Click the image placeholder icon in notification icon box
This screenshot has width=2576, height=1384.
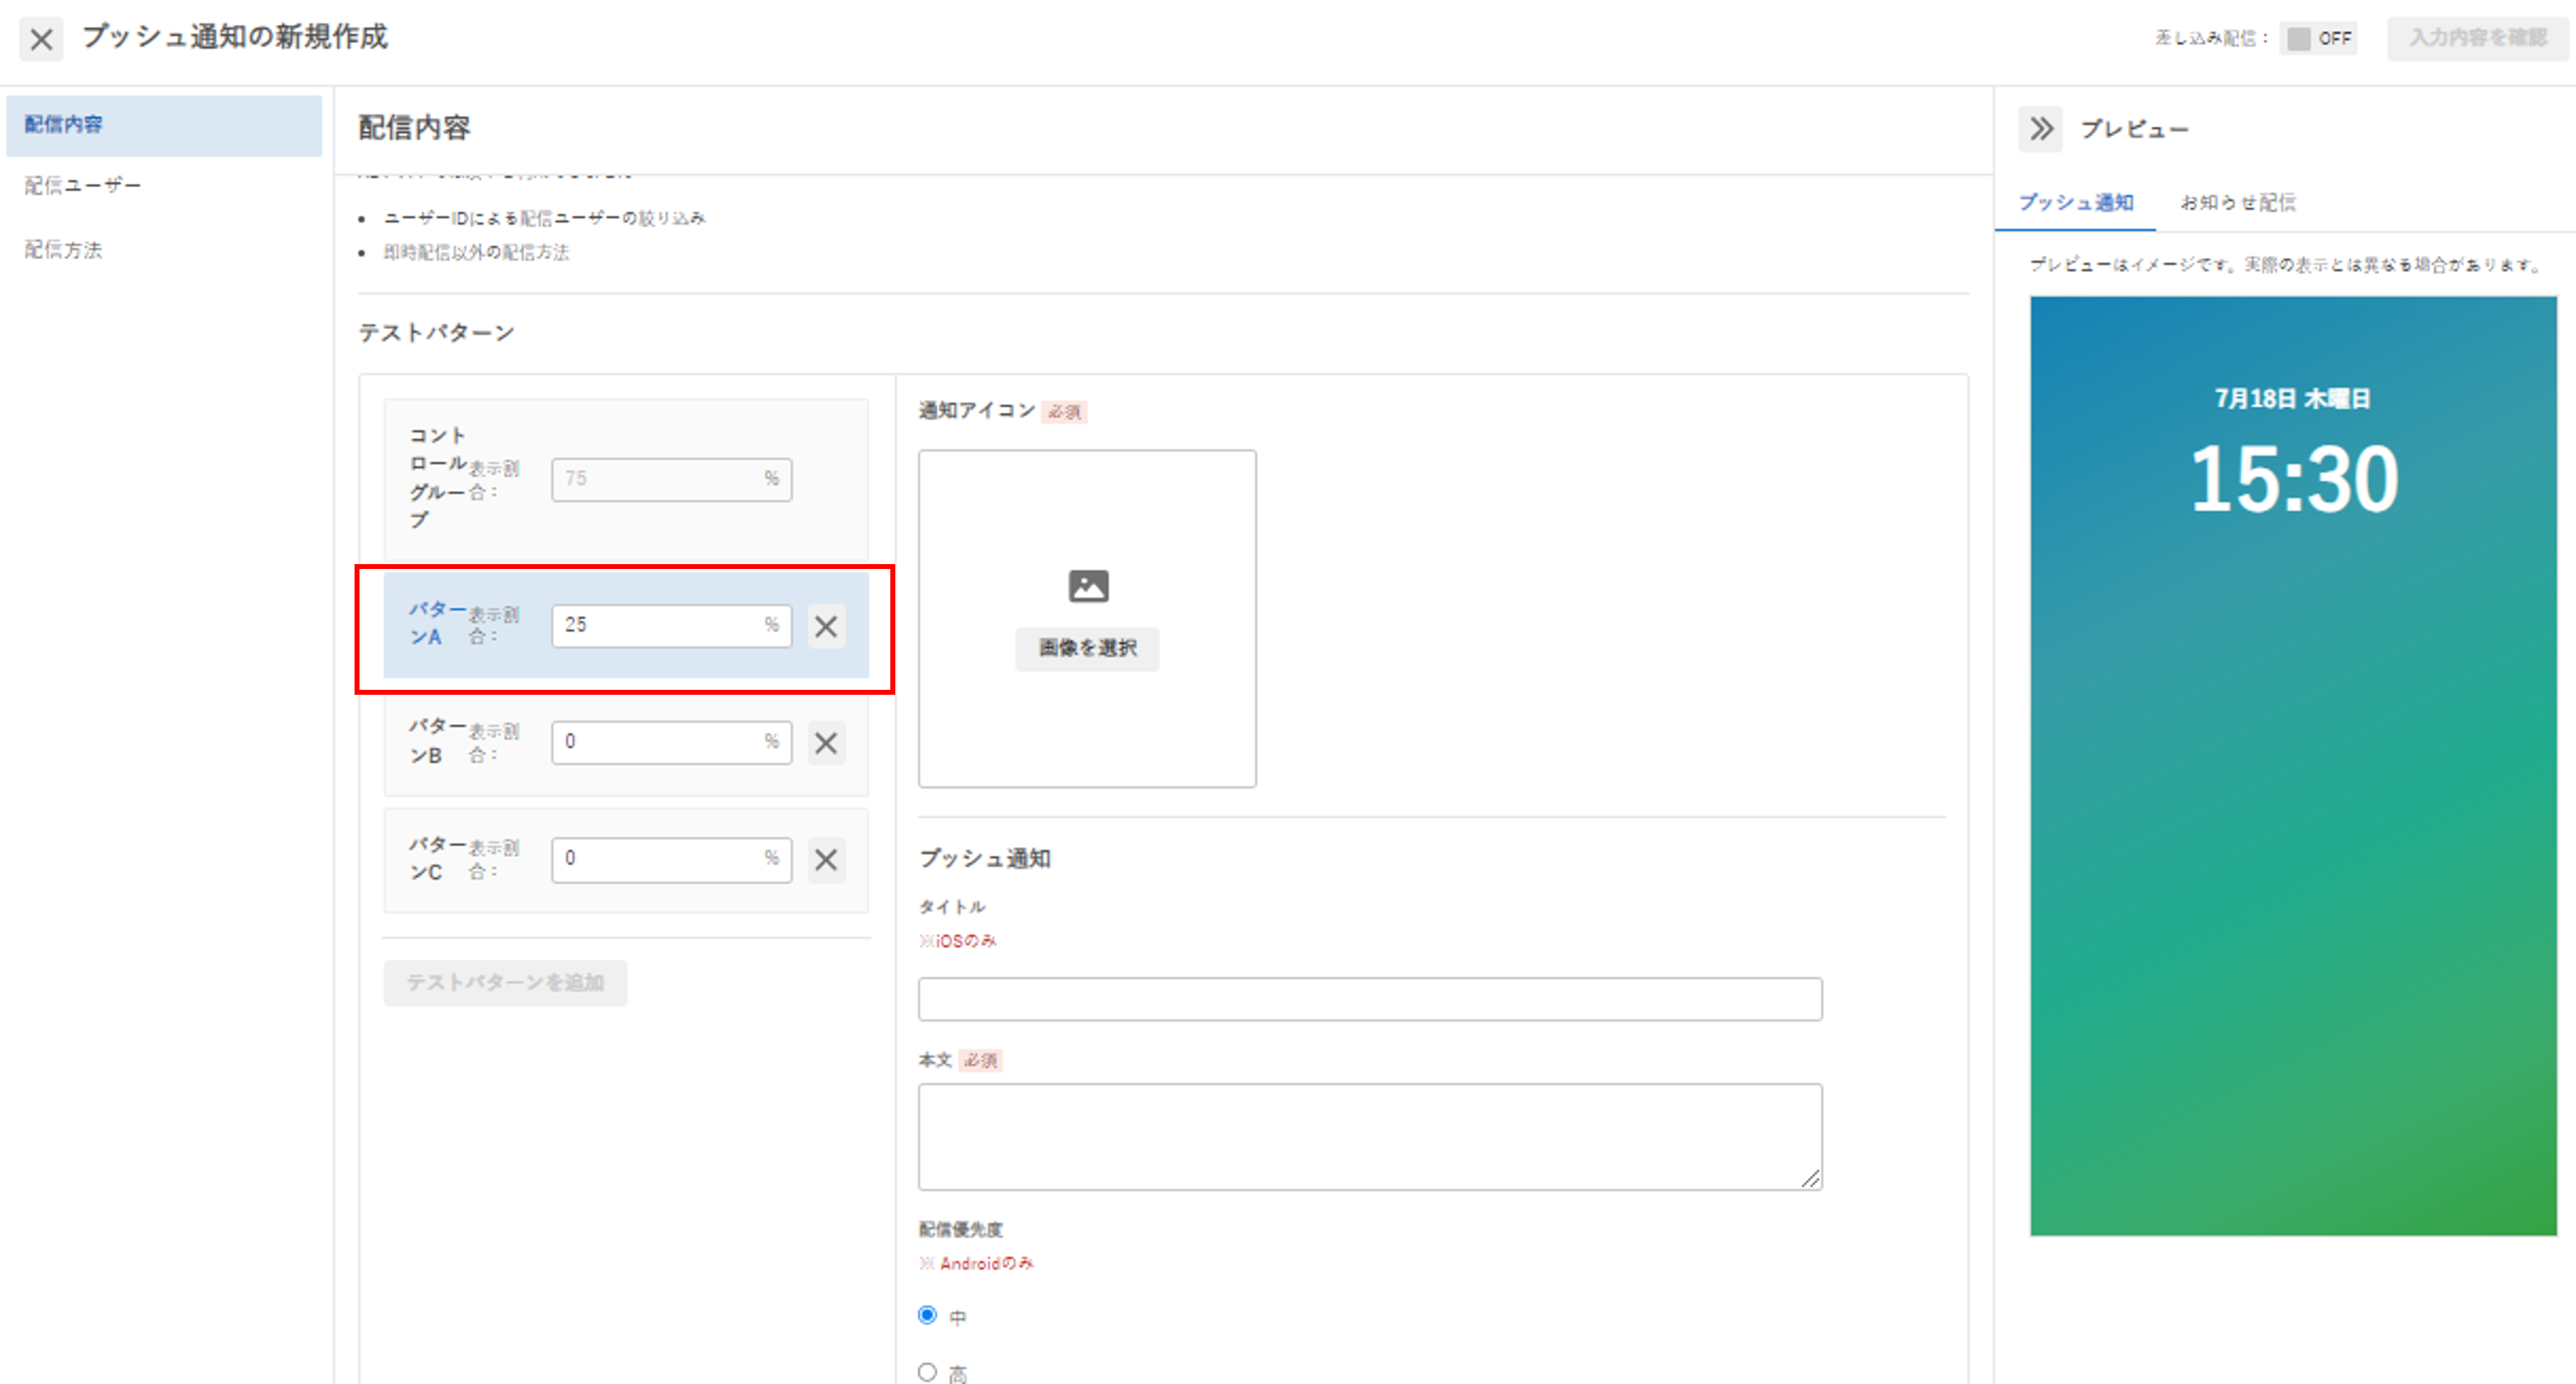click(1088, 586)
